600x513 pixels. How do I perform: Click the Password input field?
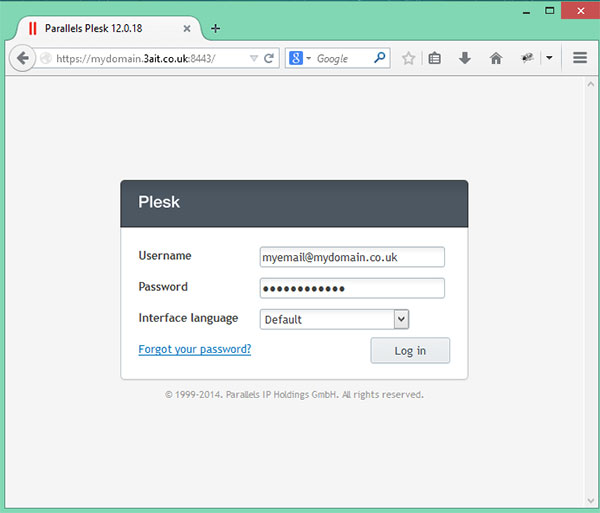click(x=352, y=288)
